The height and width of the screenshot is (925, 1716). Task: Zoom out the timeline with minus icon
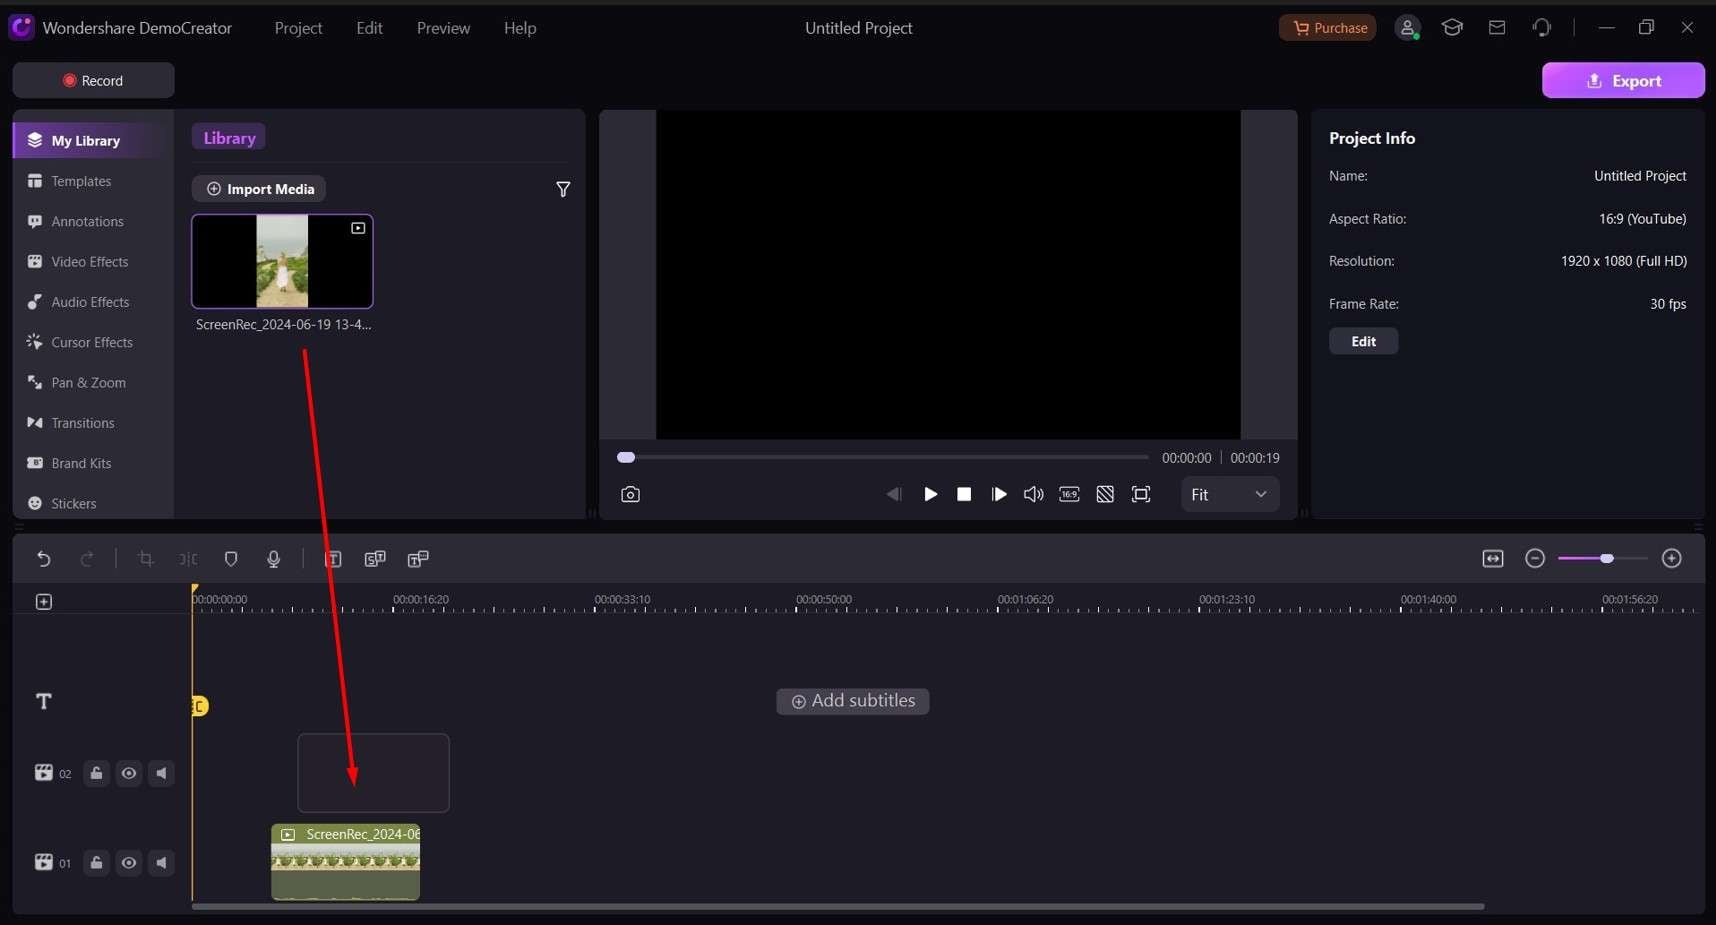(x=1535, y=558)
